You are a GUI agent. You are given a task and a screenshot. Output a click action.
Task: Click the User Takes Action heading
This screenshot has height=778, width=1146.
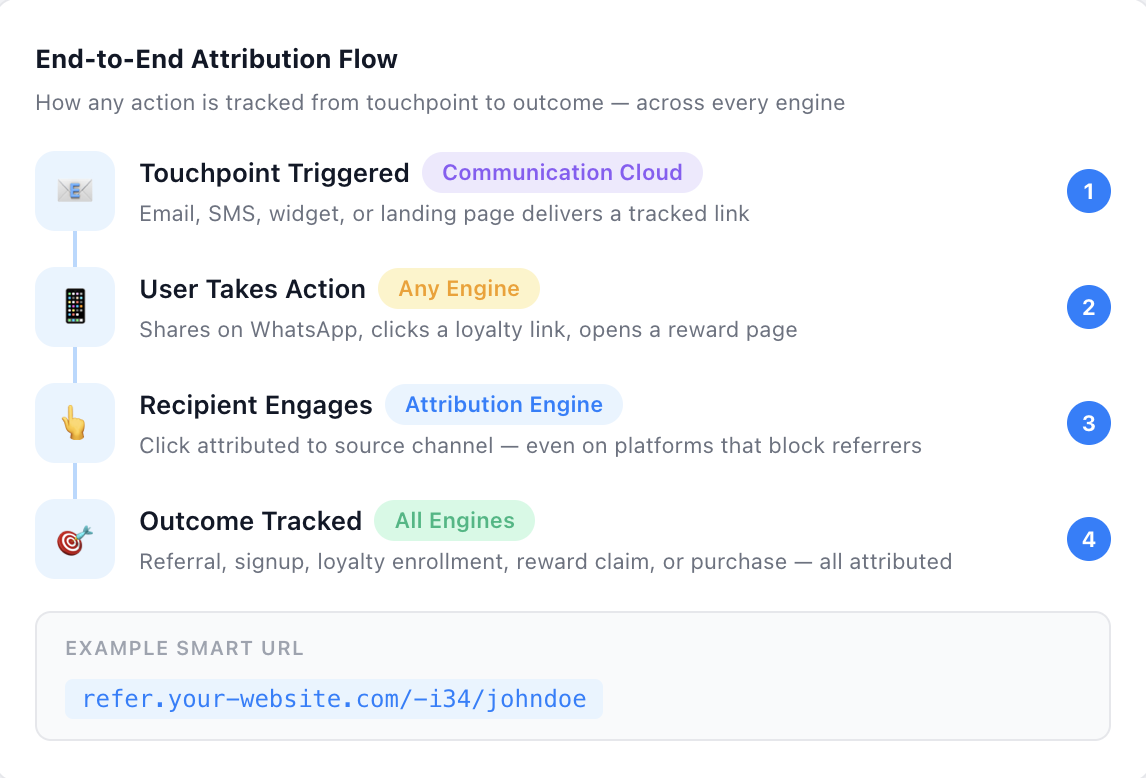252,289
